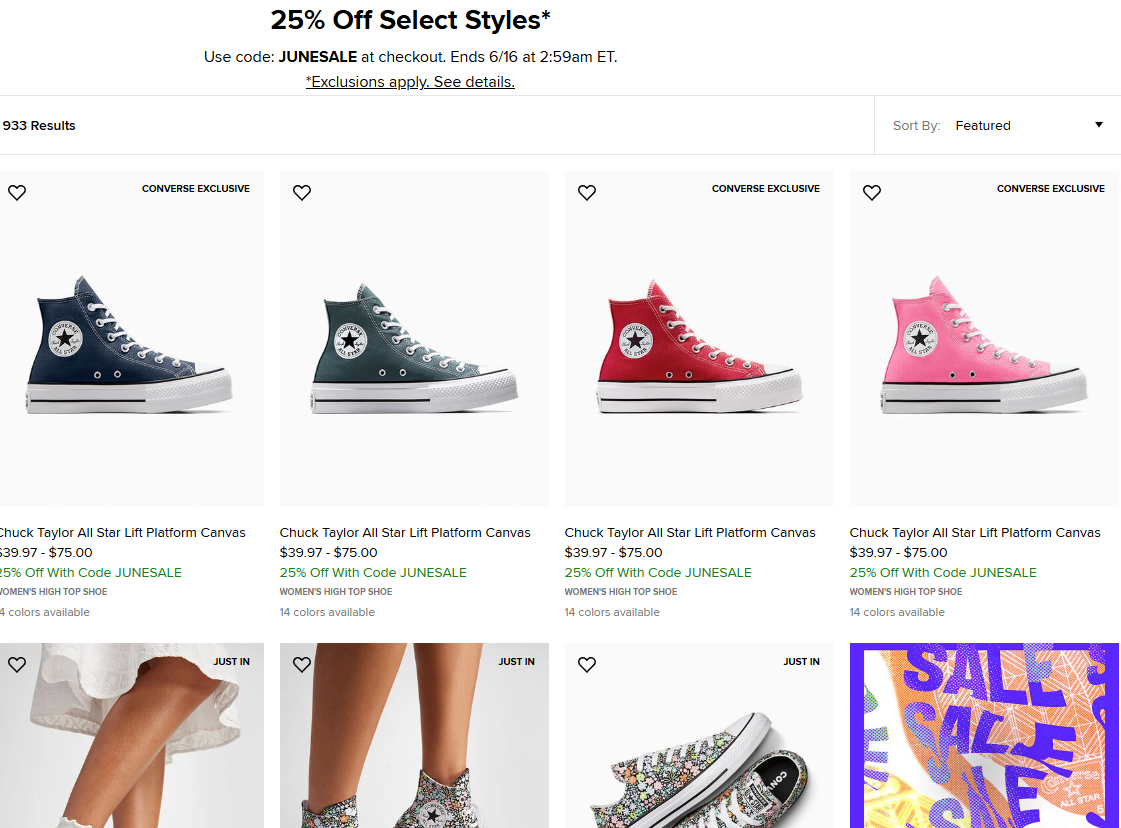Open red Chuck Taylor Lift Platform title
Viewport: 1121px width, 828px height.
click(x=690, y=532)
